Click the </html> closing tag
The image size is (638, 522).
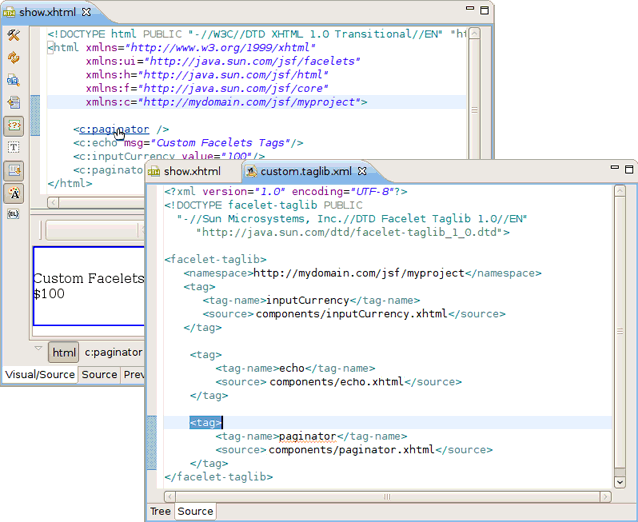(x=70, y=183)
